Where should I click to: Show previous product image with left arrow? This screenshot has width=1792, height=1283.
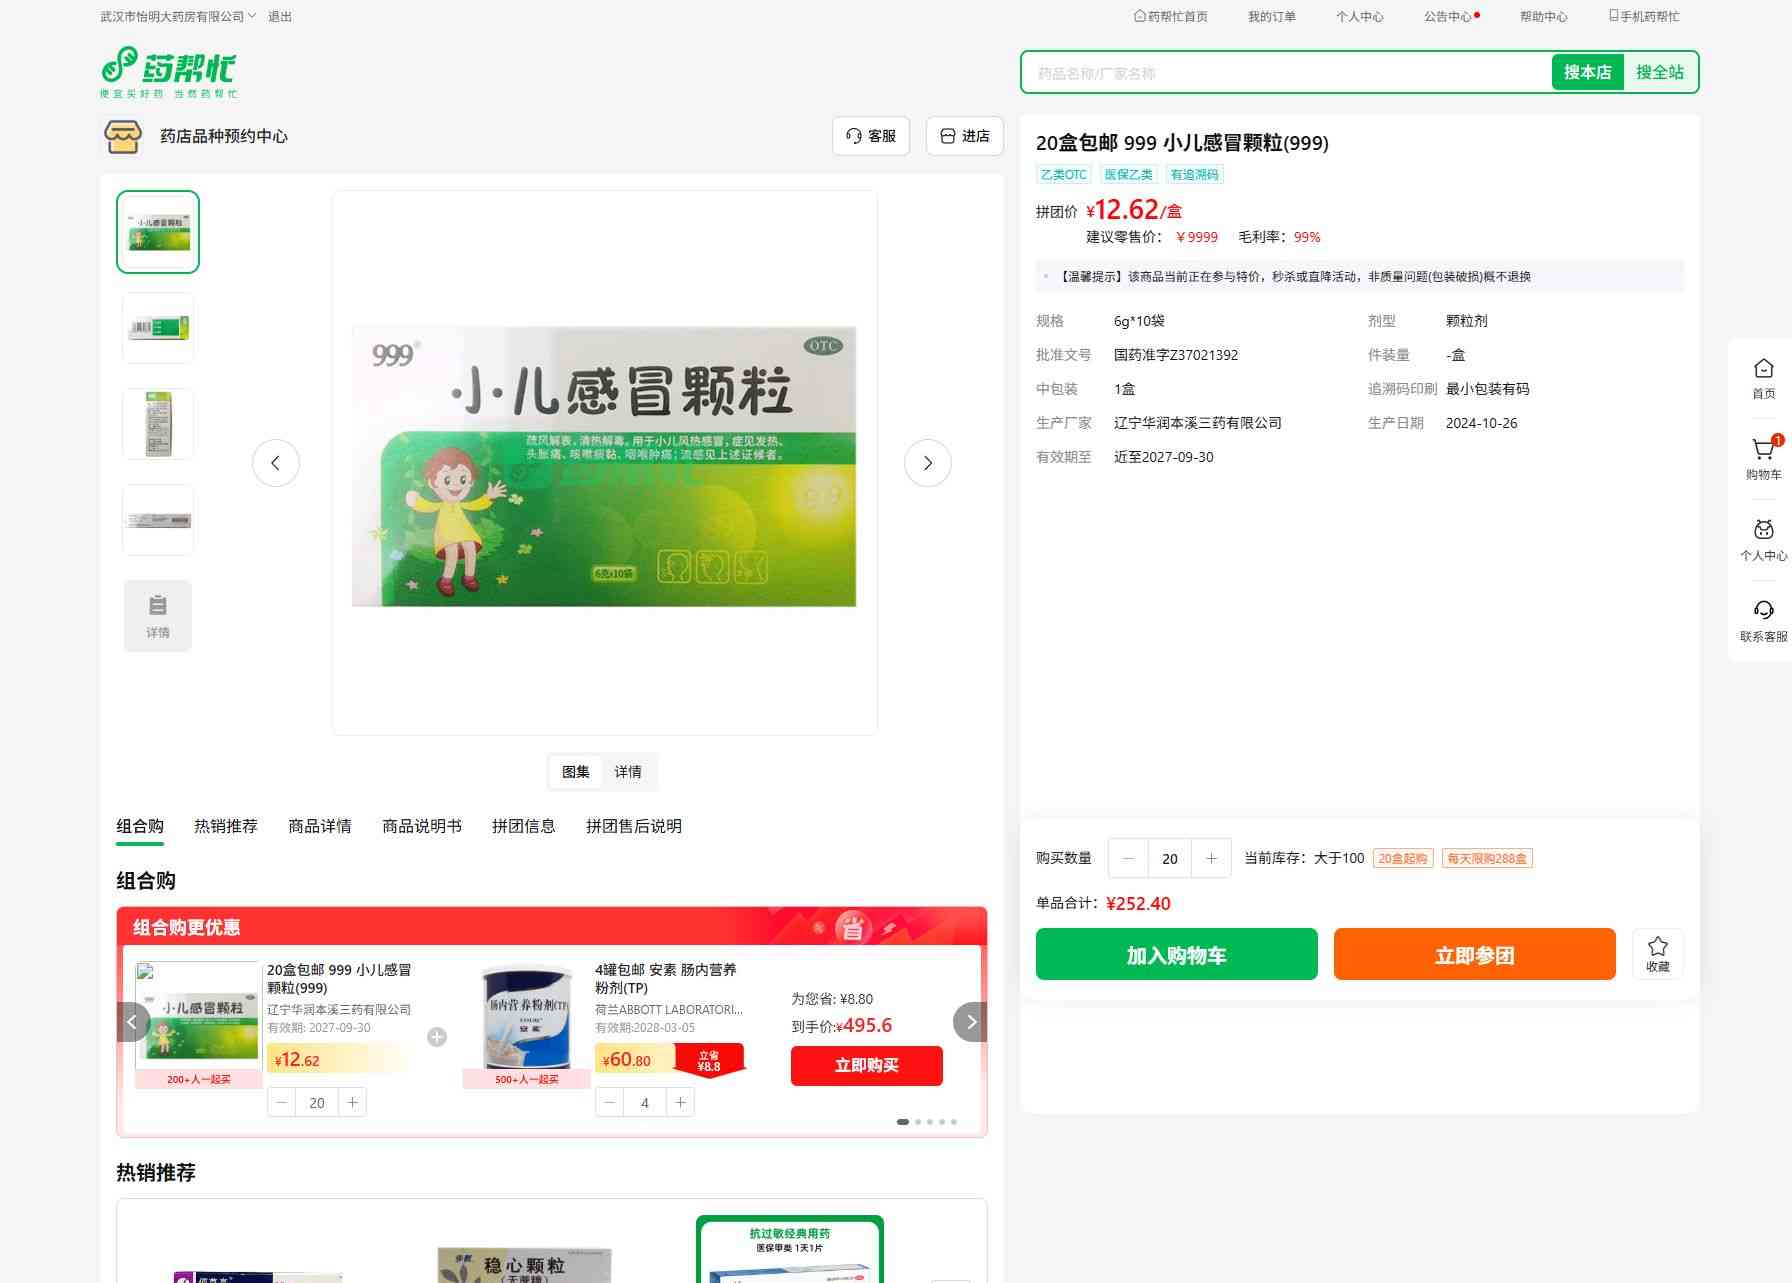click(276, 463)
